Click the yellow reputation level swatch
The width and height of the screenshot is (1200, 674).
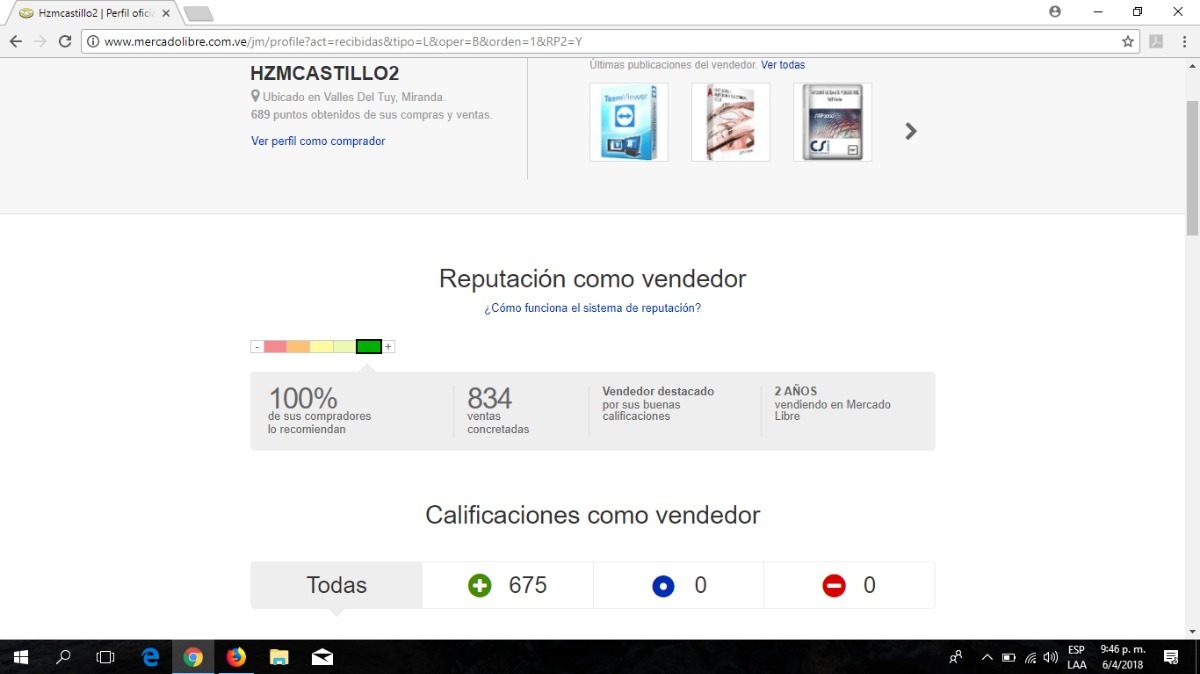tap(321, 347)
